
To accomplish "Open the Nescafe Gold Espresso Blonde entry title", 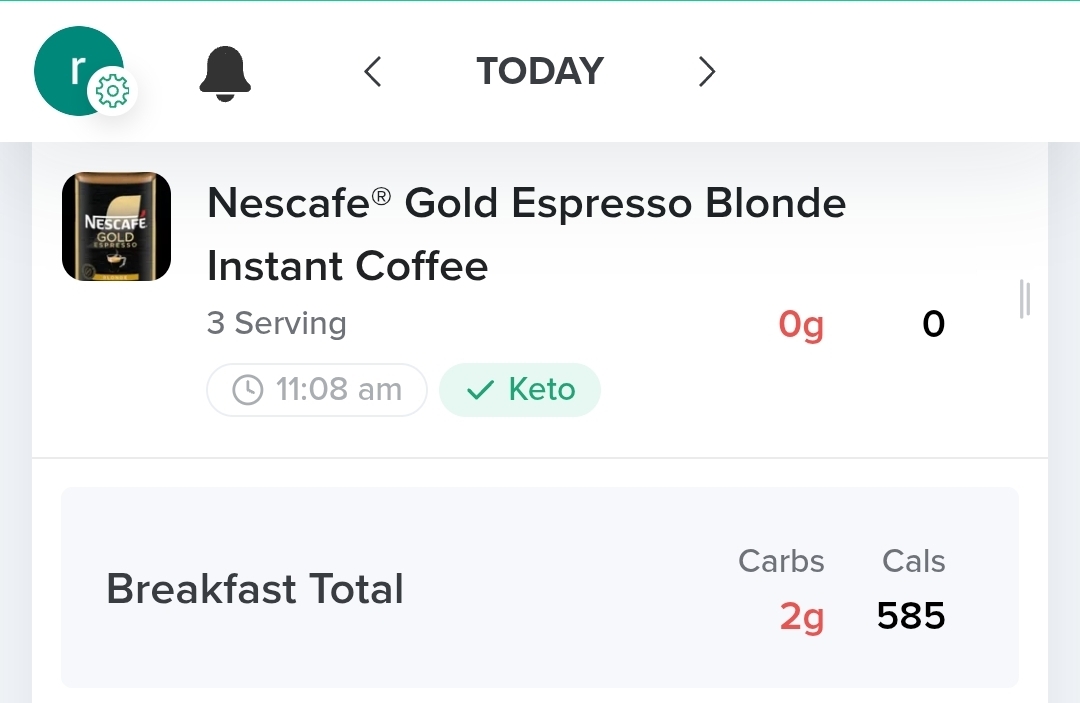I will pyautogui.click(x=526, y=234).
